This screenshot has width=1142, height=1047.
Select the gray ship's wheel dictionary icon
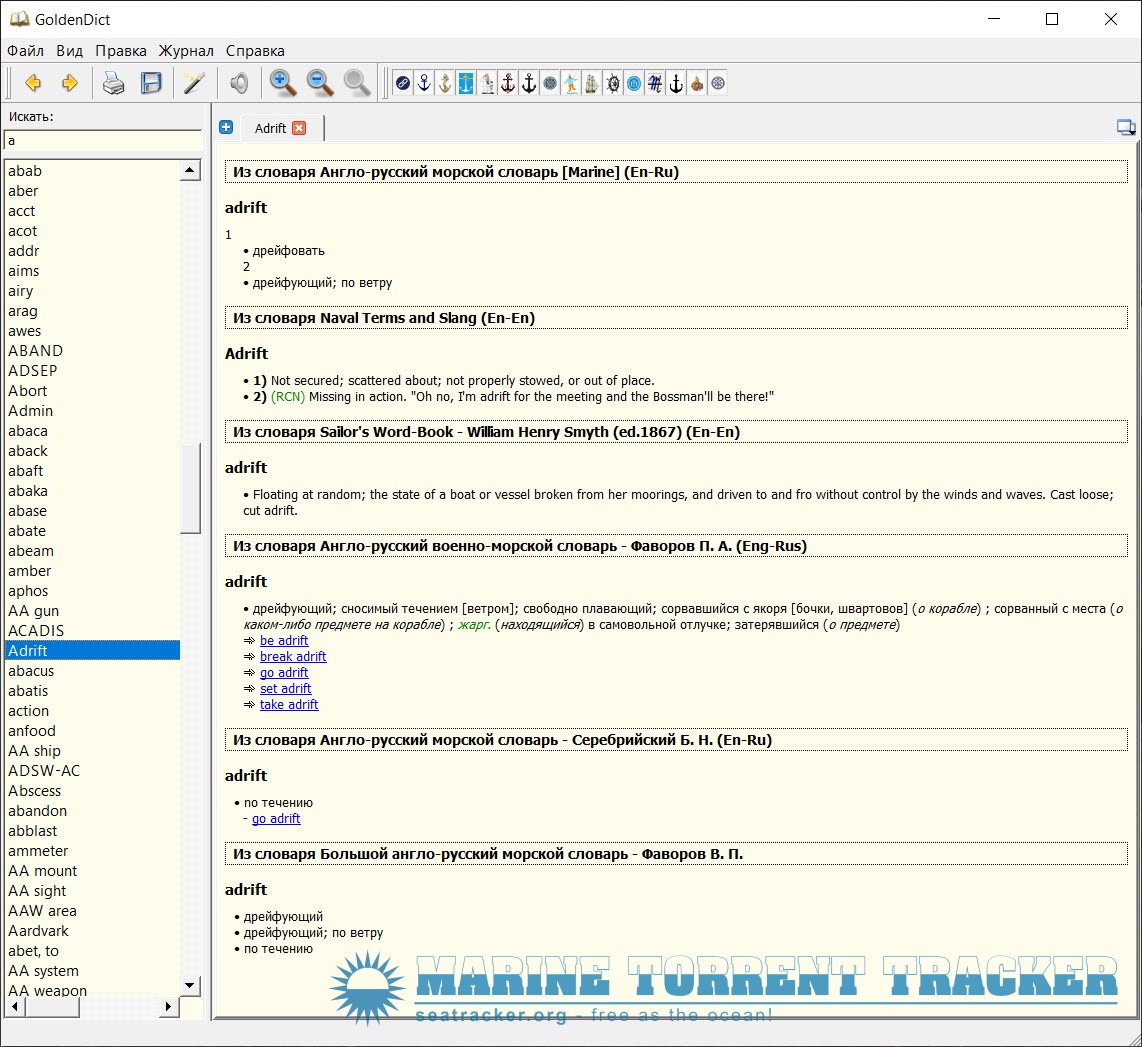coord(718,83)
